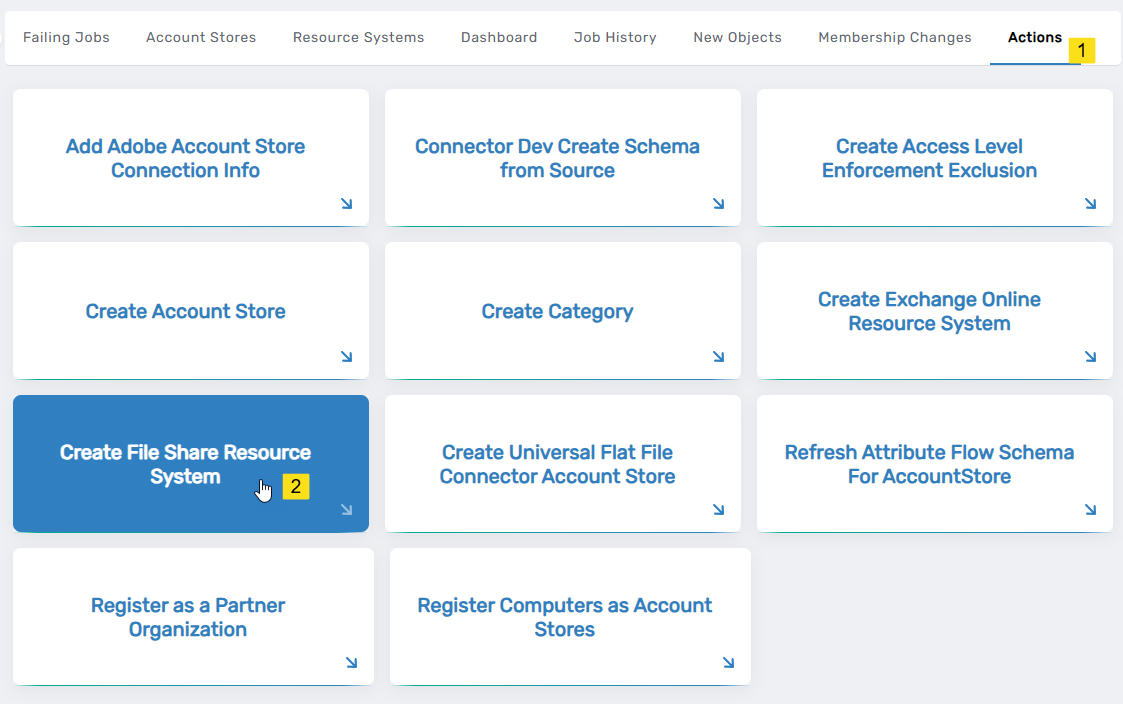Screen dimensions: 1123x704
Task: Open Create File Share Resource System link
Action: tap(185, 464)
